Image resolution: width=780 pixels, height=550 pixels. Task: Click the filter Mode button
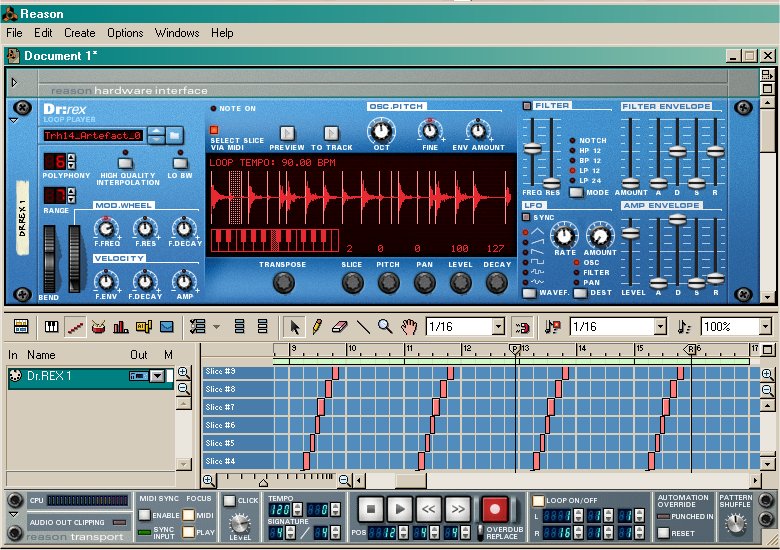click(x=576, y=192)
